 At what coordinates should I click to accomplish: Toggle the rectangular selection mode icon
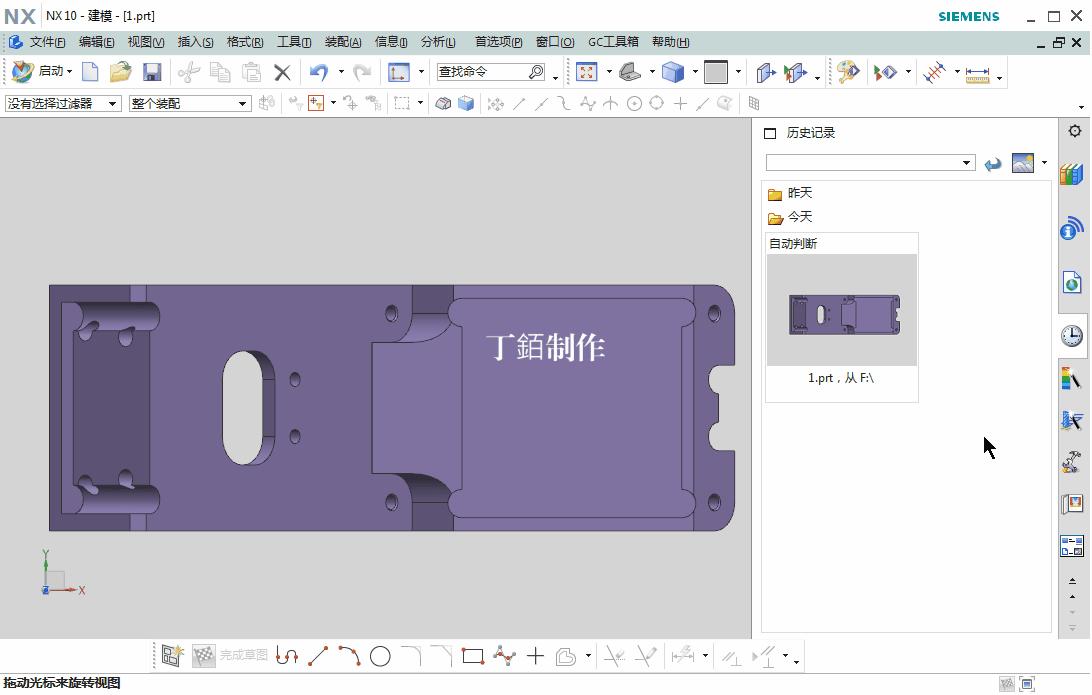click(x=400, y=103)
